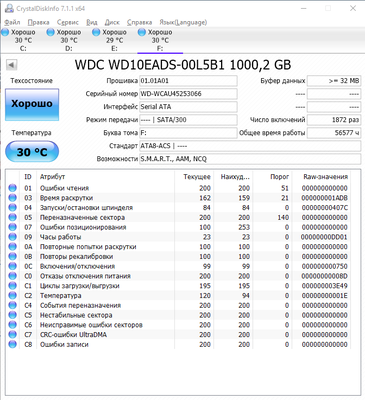Viewport: 365px width, 400px height.
Task: Click the CrystalDiskInfo app icon in title bar
Action: (x=9, y=8)
